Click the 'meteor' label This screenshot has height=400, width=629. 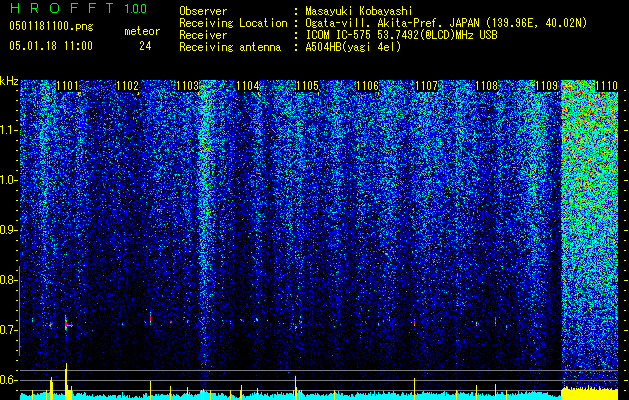[142, 31]
